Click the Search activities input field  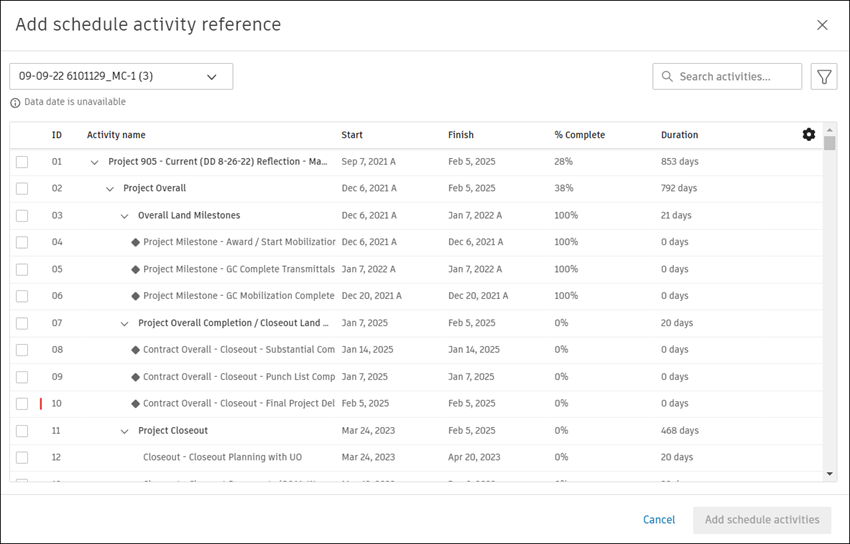(x=736, y=77)
